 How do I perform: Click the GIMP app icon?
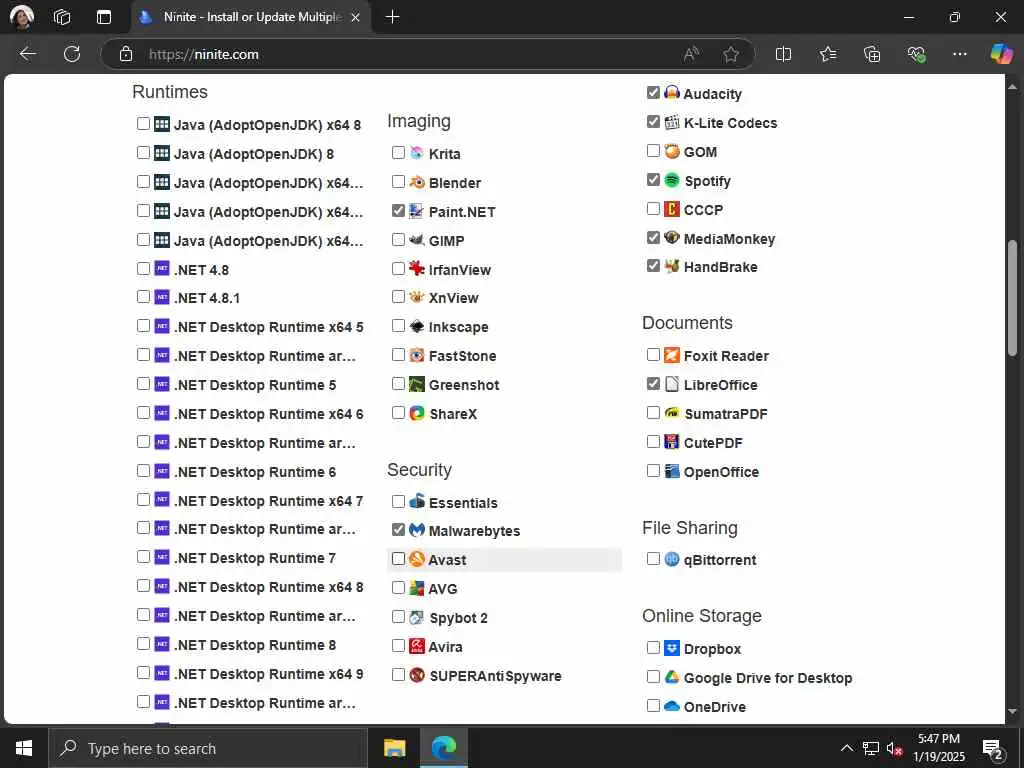417,240
